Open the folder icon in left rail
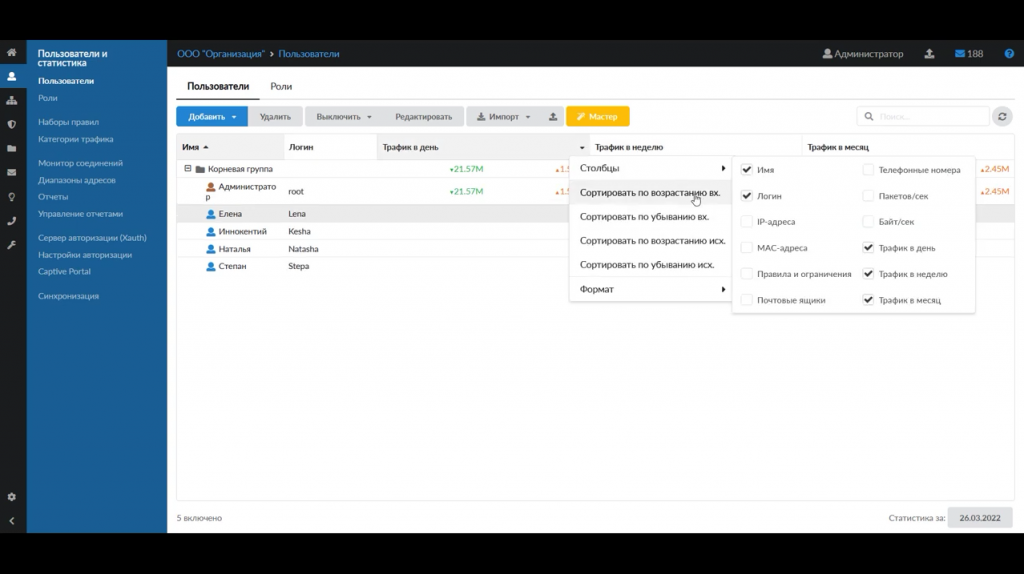The image size is (1024, 574). click(12, 148)
